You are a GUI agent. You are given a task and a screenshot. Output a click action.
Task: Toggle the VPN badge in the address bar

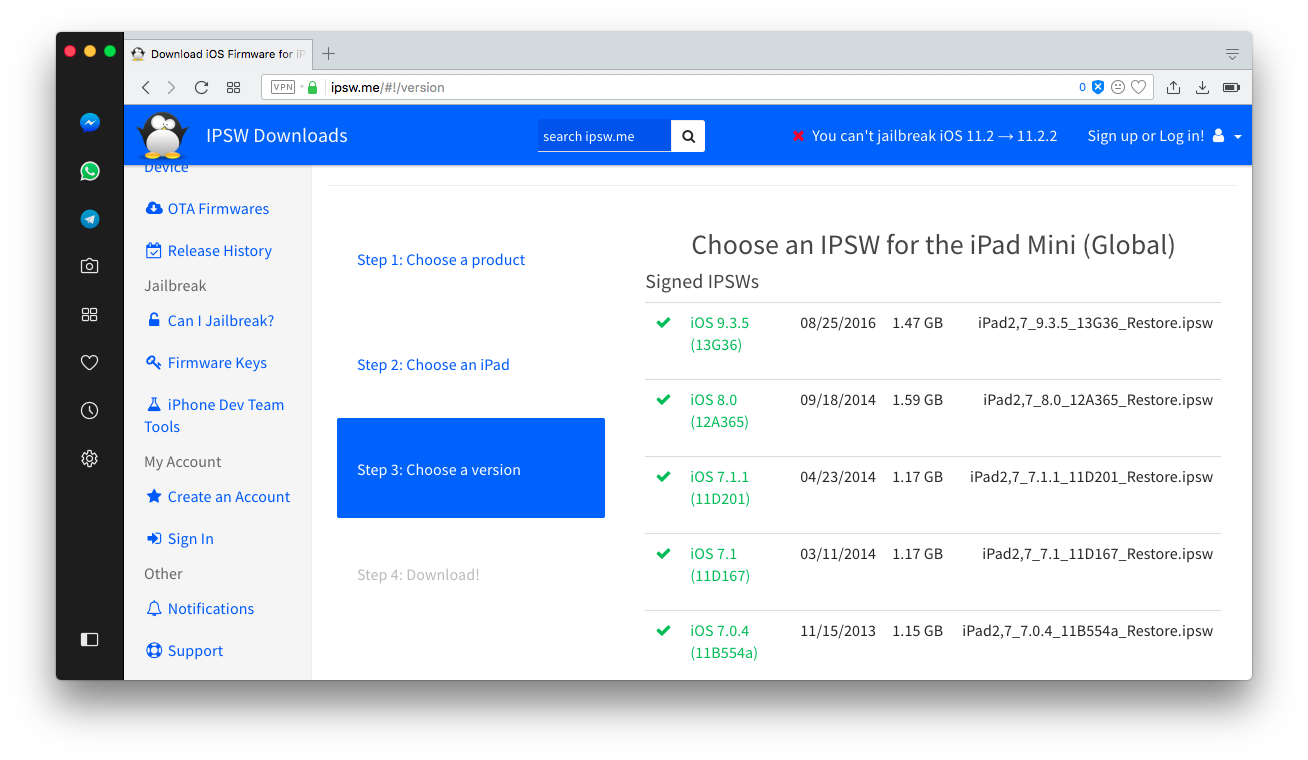click(283, 87)
